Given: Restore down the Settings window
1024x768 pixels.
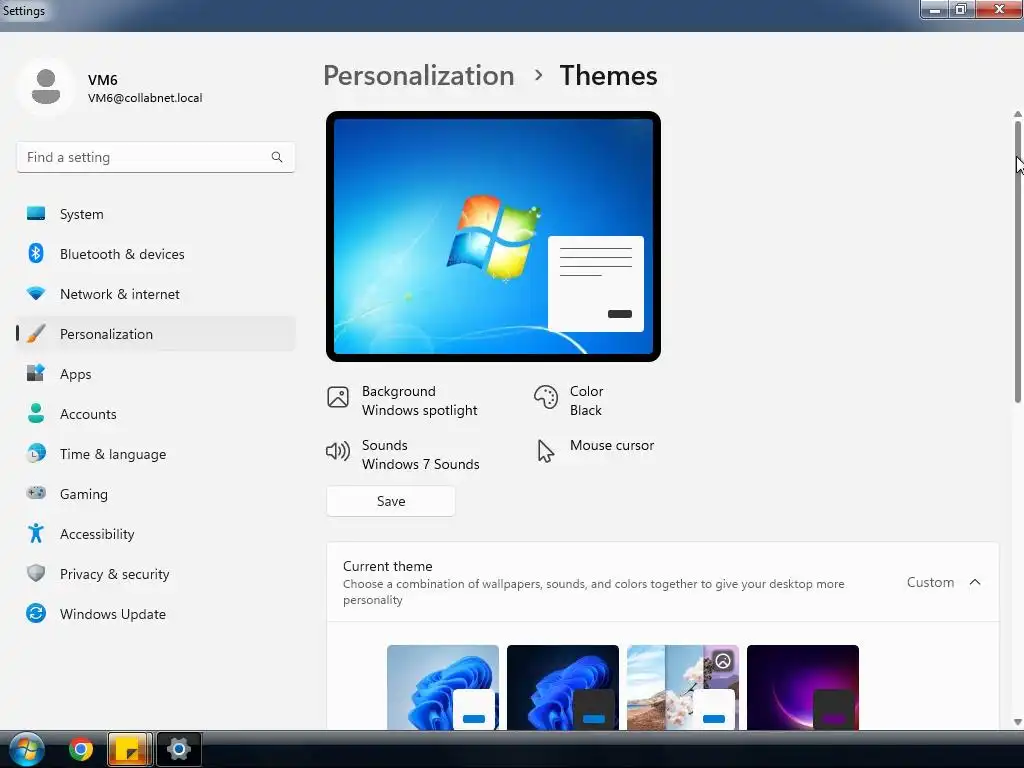Looking at the screenshot, I should tap(961, 10).
